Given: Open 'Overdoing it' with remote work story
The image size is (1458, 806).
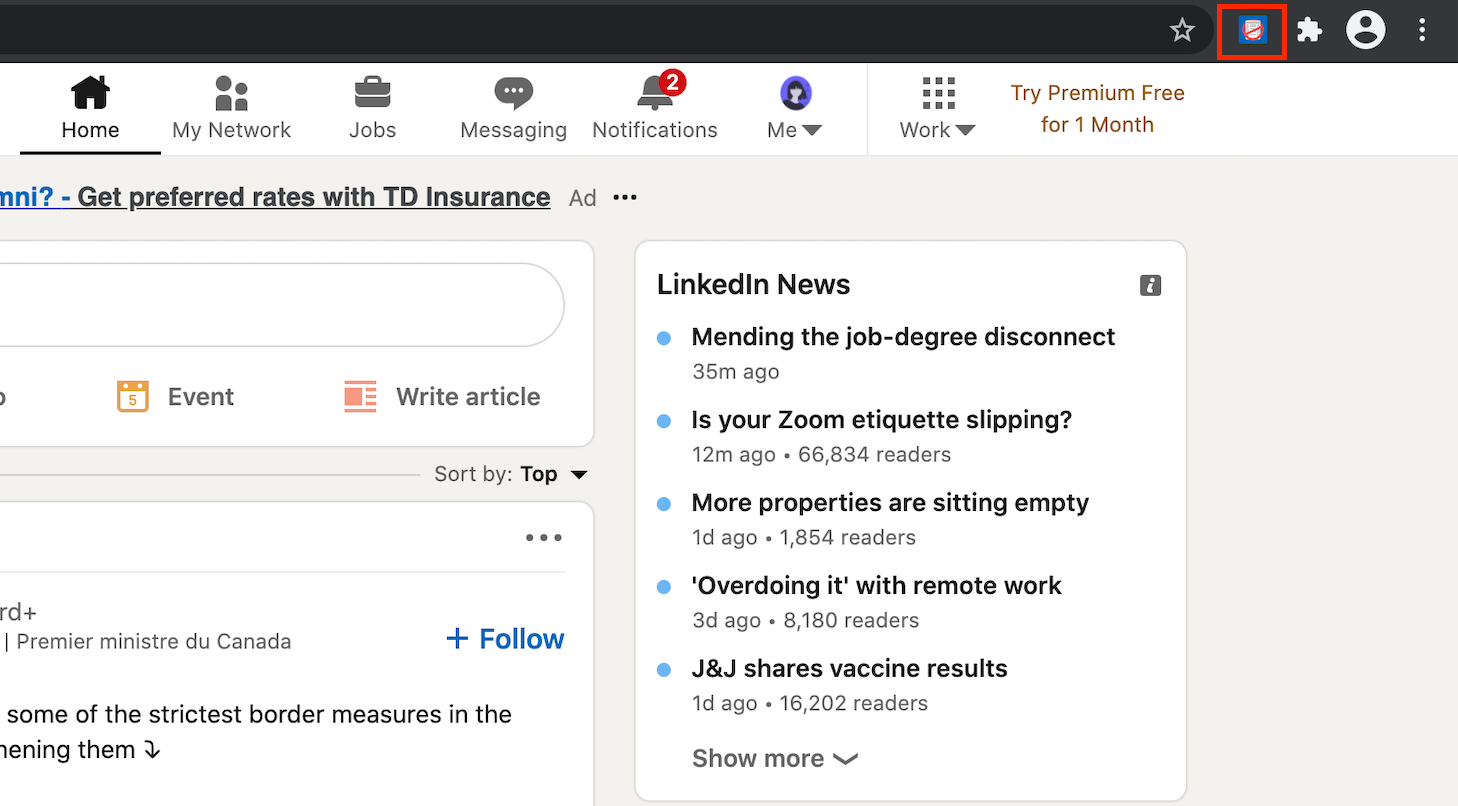Looking at the screenshot, I should pos(876,586).
